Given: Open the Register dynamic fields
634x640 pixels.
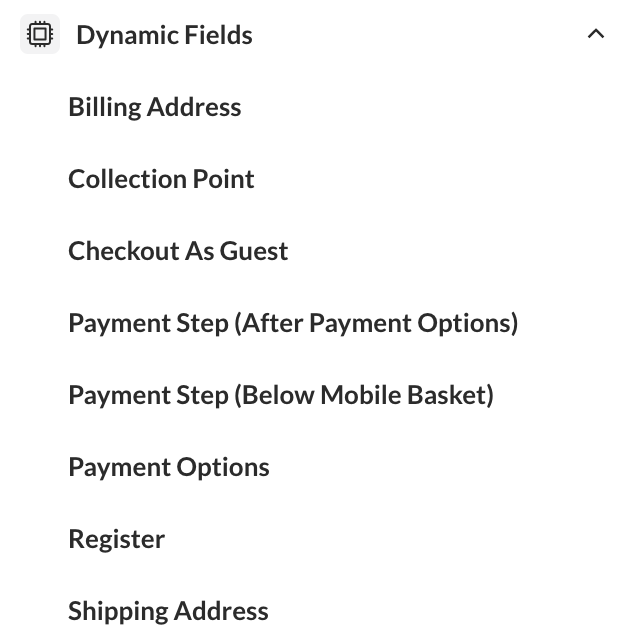Looking at the screenshot, I should [116, 539].
